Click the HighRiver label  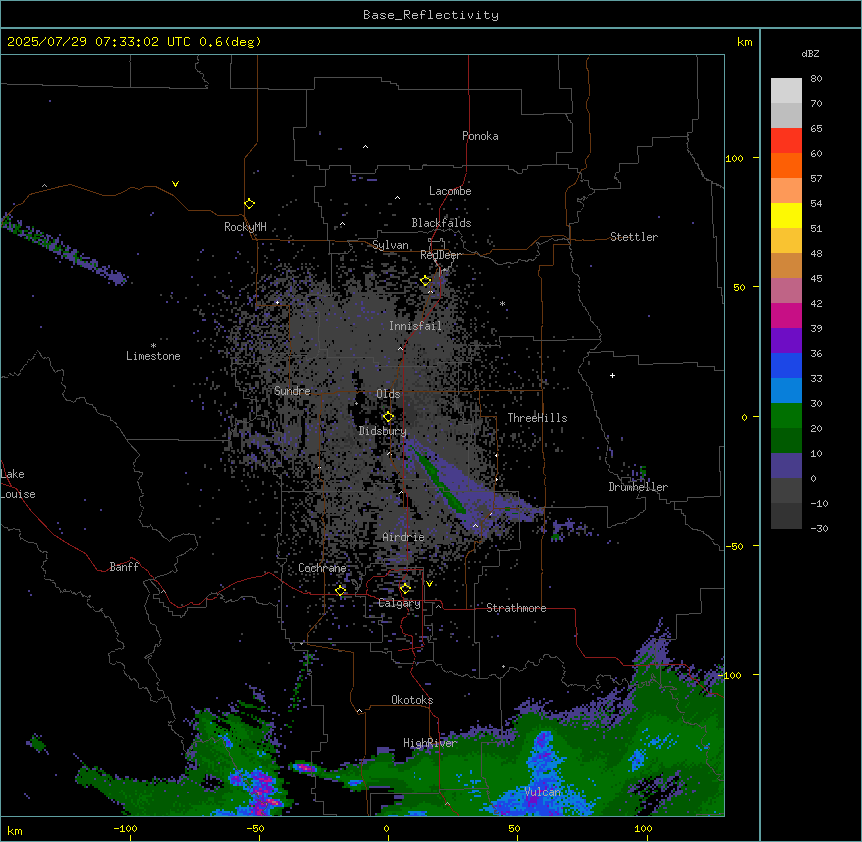(x=430, y=743)
